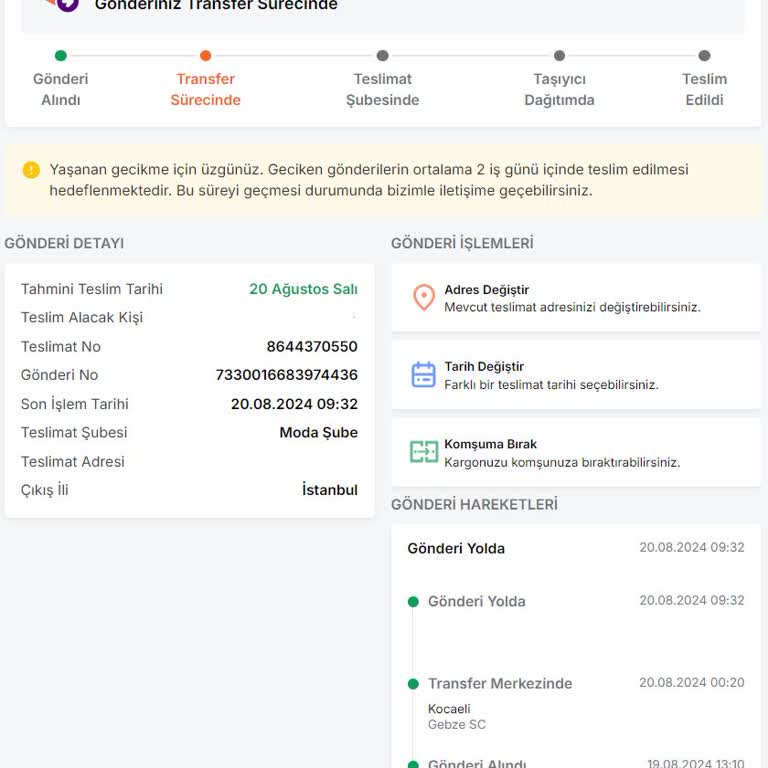
Task: Click the green Gönderi Alındı progress dot
Action: (x=61, y=56)
